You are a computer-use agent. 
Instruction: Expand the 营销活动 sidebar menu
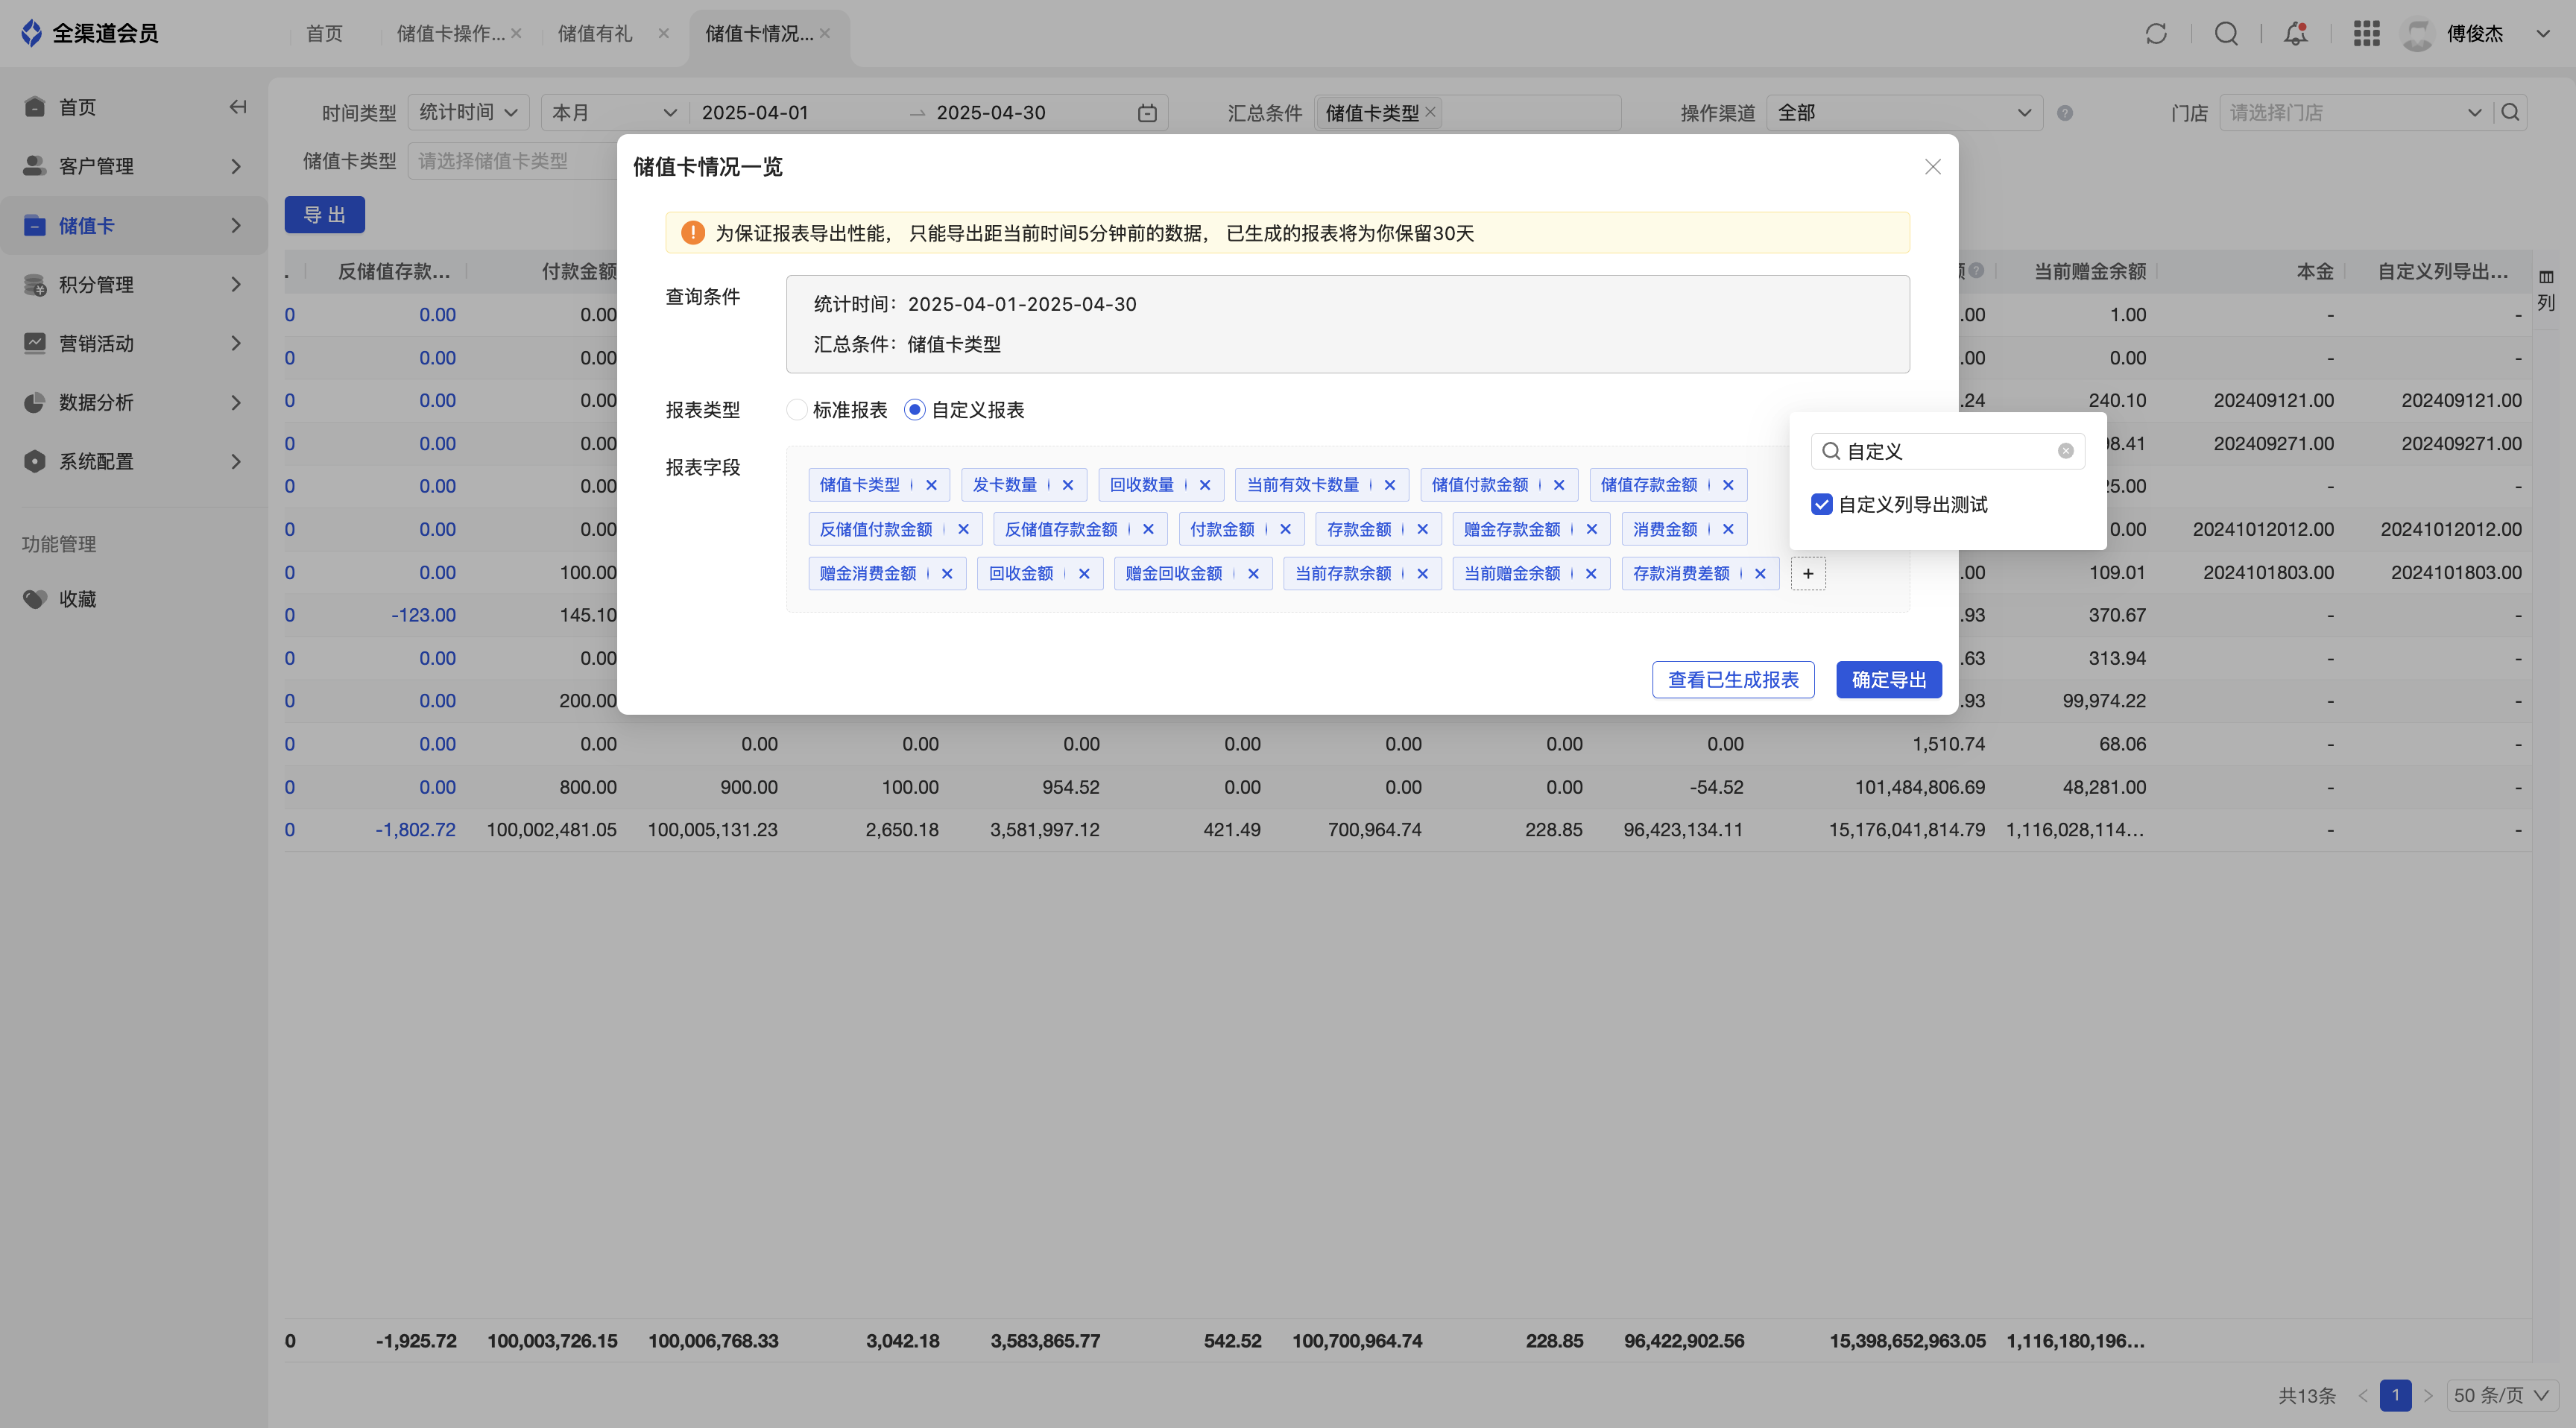click(133, 343)
